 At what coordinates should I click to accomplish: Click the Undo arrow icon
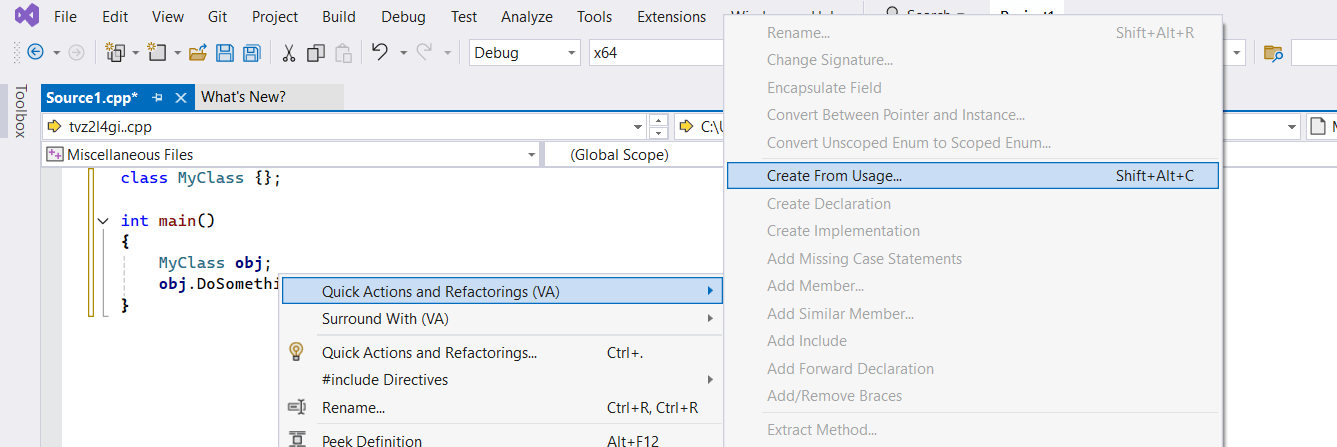tap(379, 53)
